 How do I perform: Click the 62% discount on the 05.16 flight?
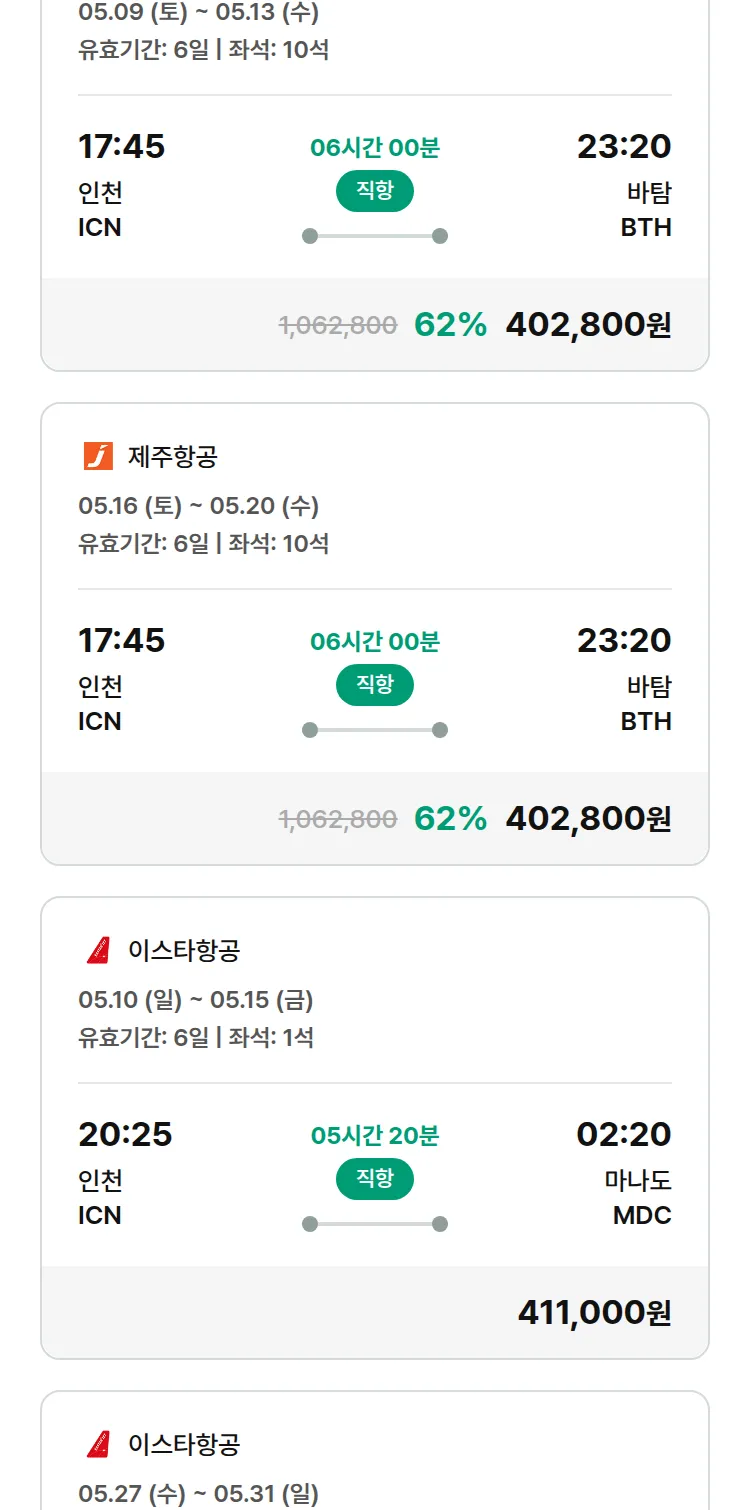pyautogui.click(x=450, y=819)
